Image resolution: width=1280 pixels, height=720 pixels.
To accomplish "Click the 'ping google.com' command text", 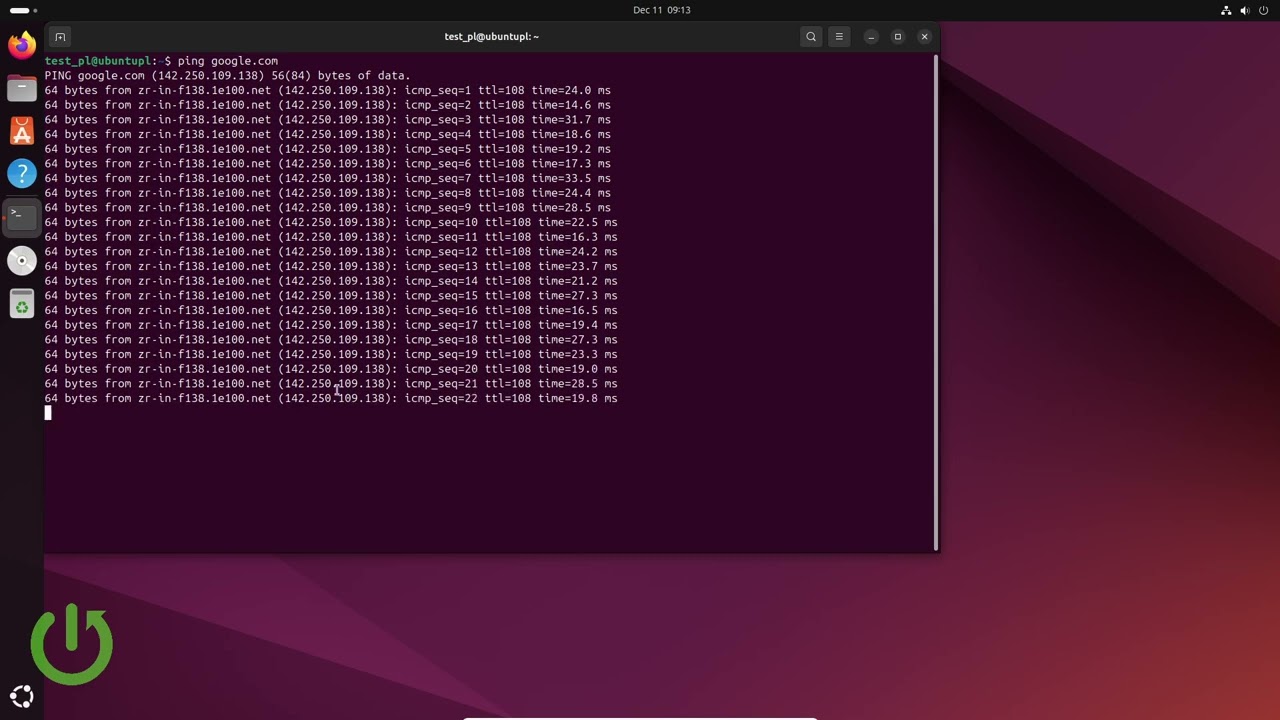I will point(227,61).
